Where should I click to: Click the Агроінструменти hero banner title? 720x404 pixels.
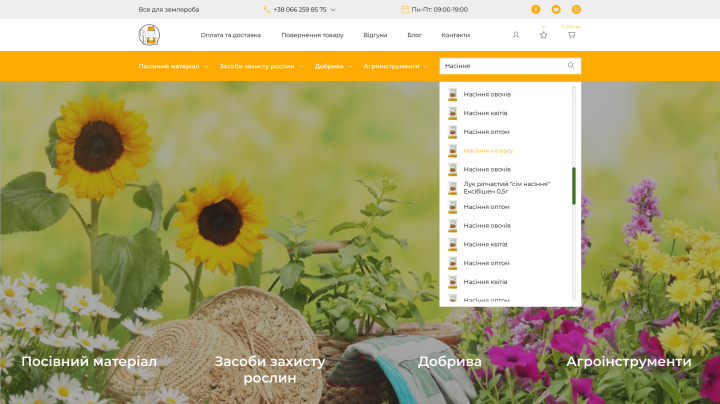click(x=629, y=361)
